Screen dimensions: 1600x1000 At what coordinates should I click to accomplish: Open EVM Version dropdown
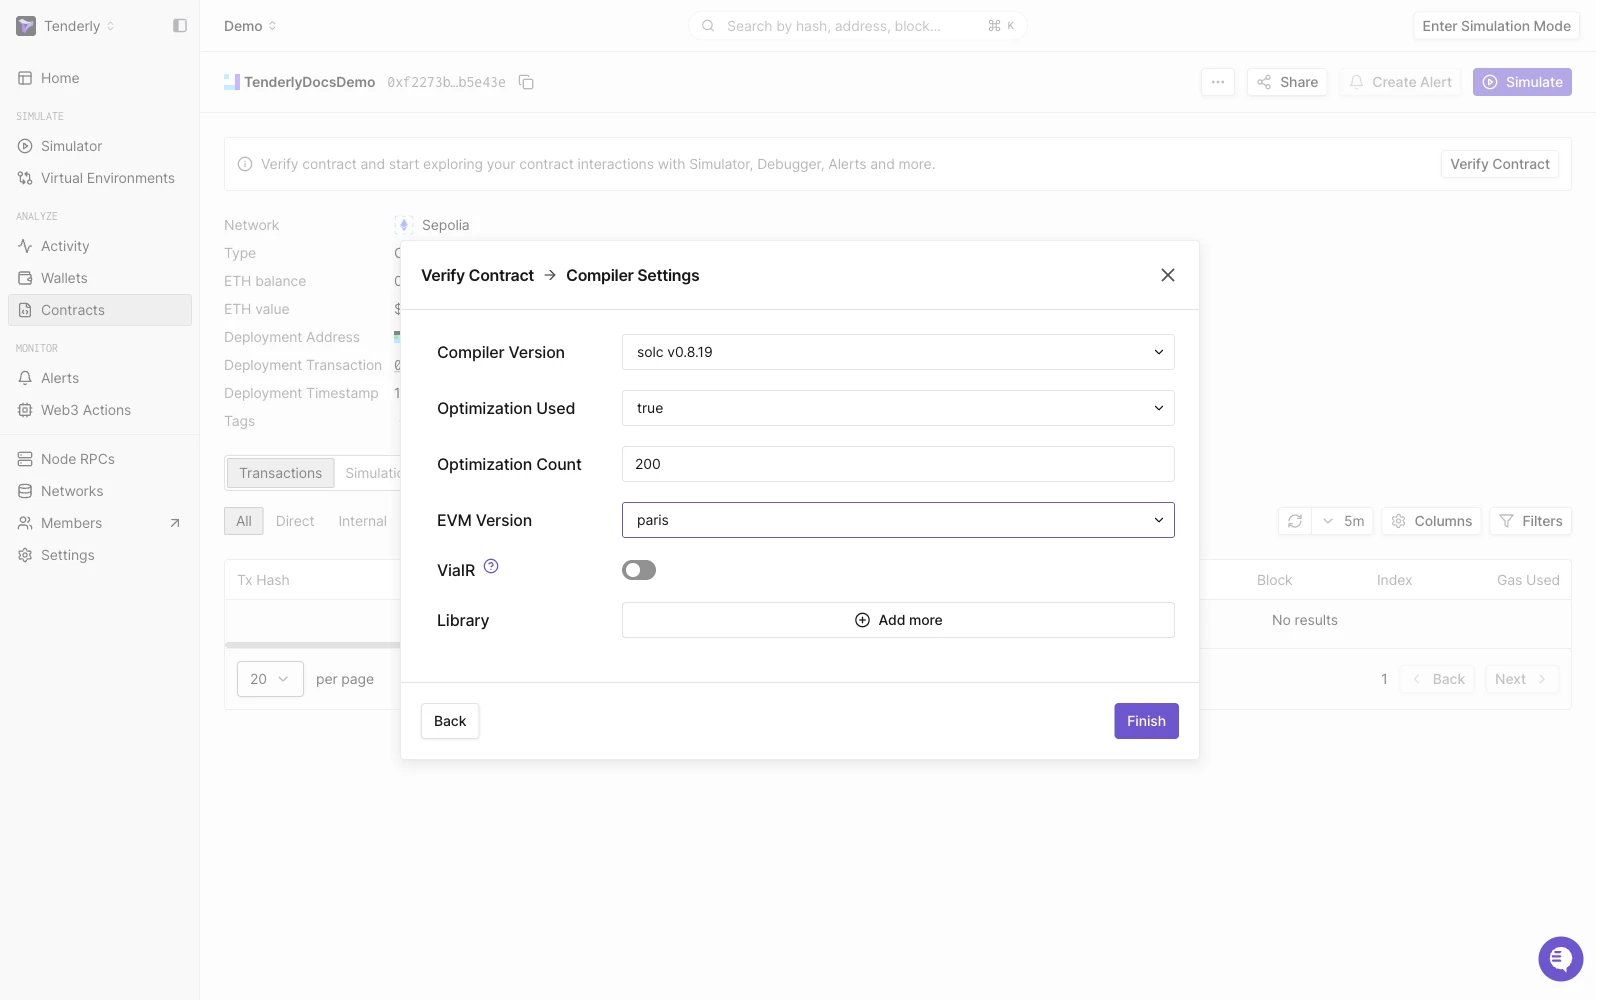pyautogui.click(x=898, y=520)
